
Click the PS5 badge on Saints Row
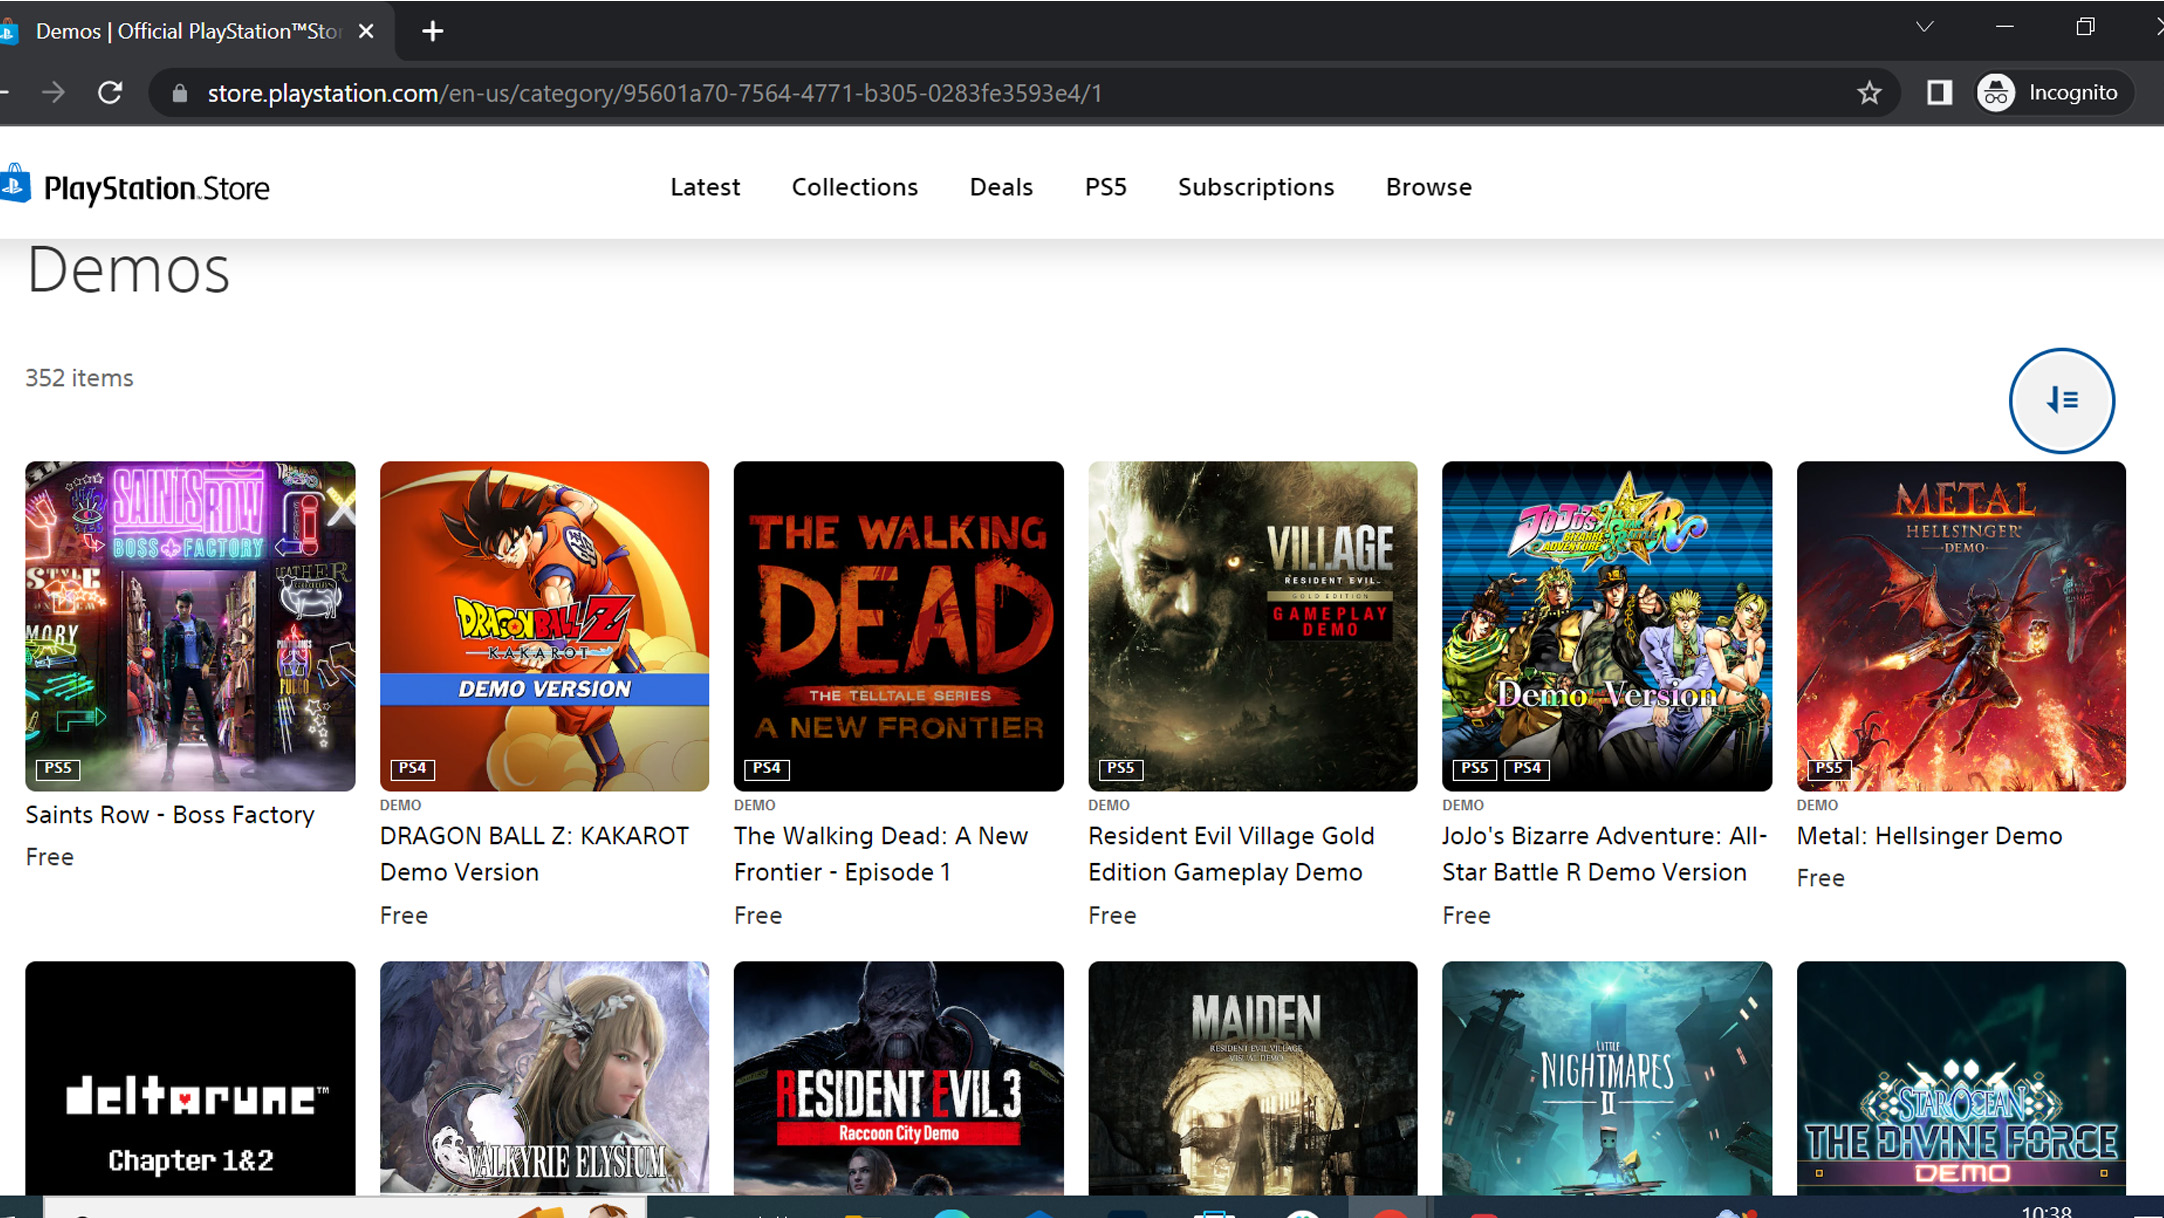pyautogui.click(x=58, y=768)
